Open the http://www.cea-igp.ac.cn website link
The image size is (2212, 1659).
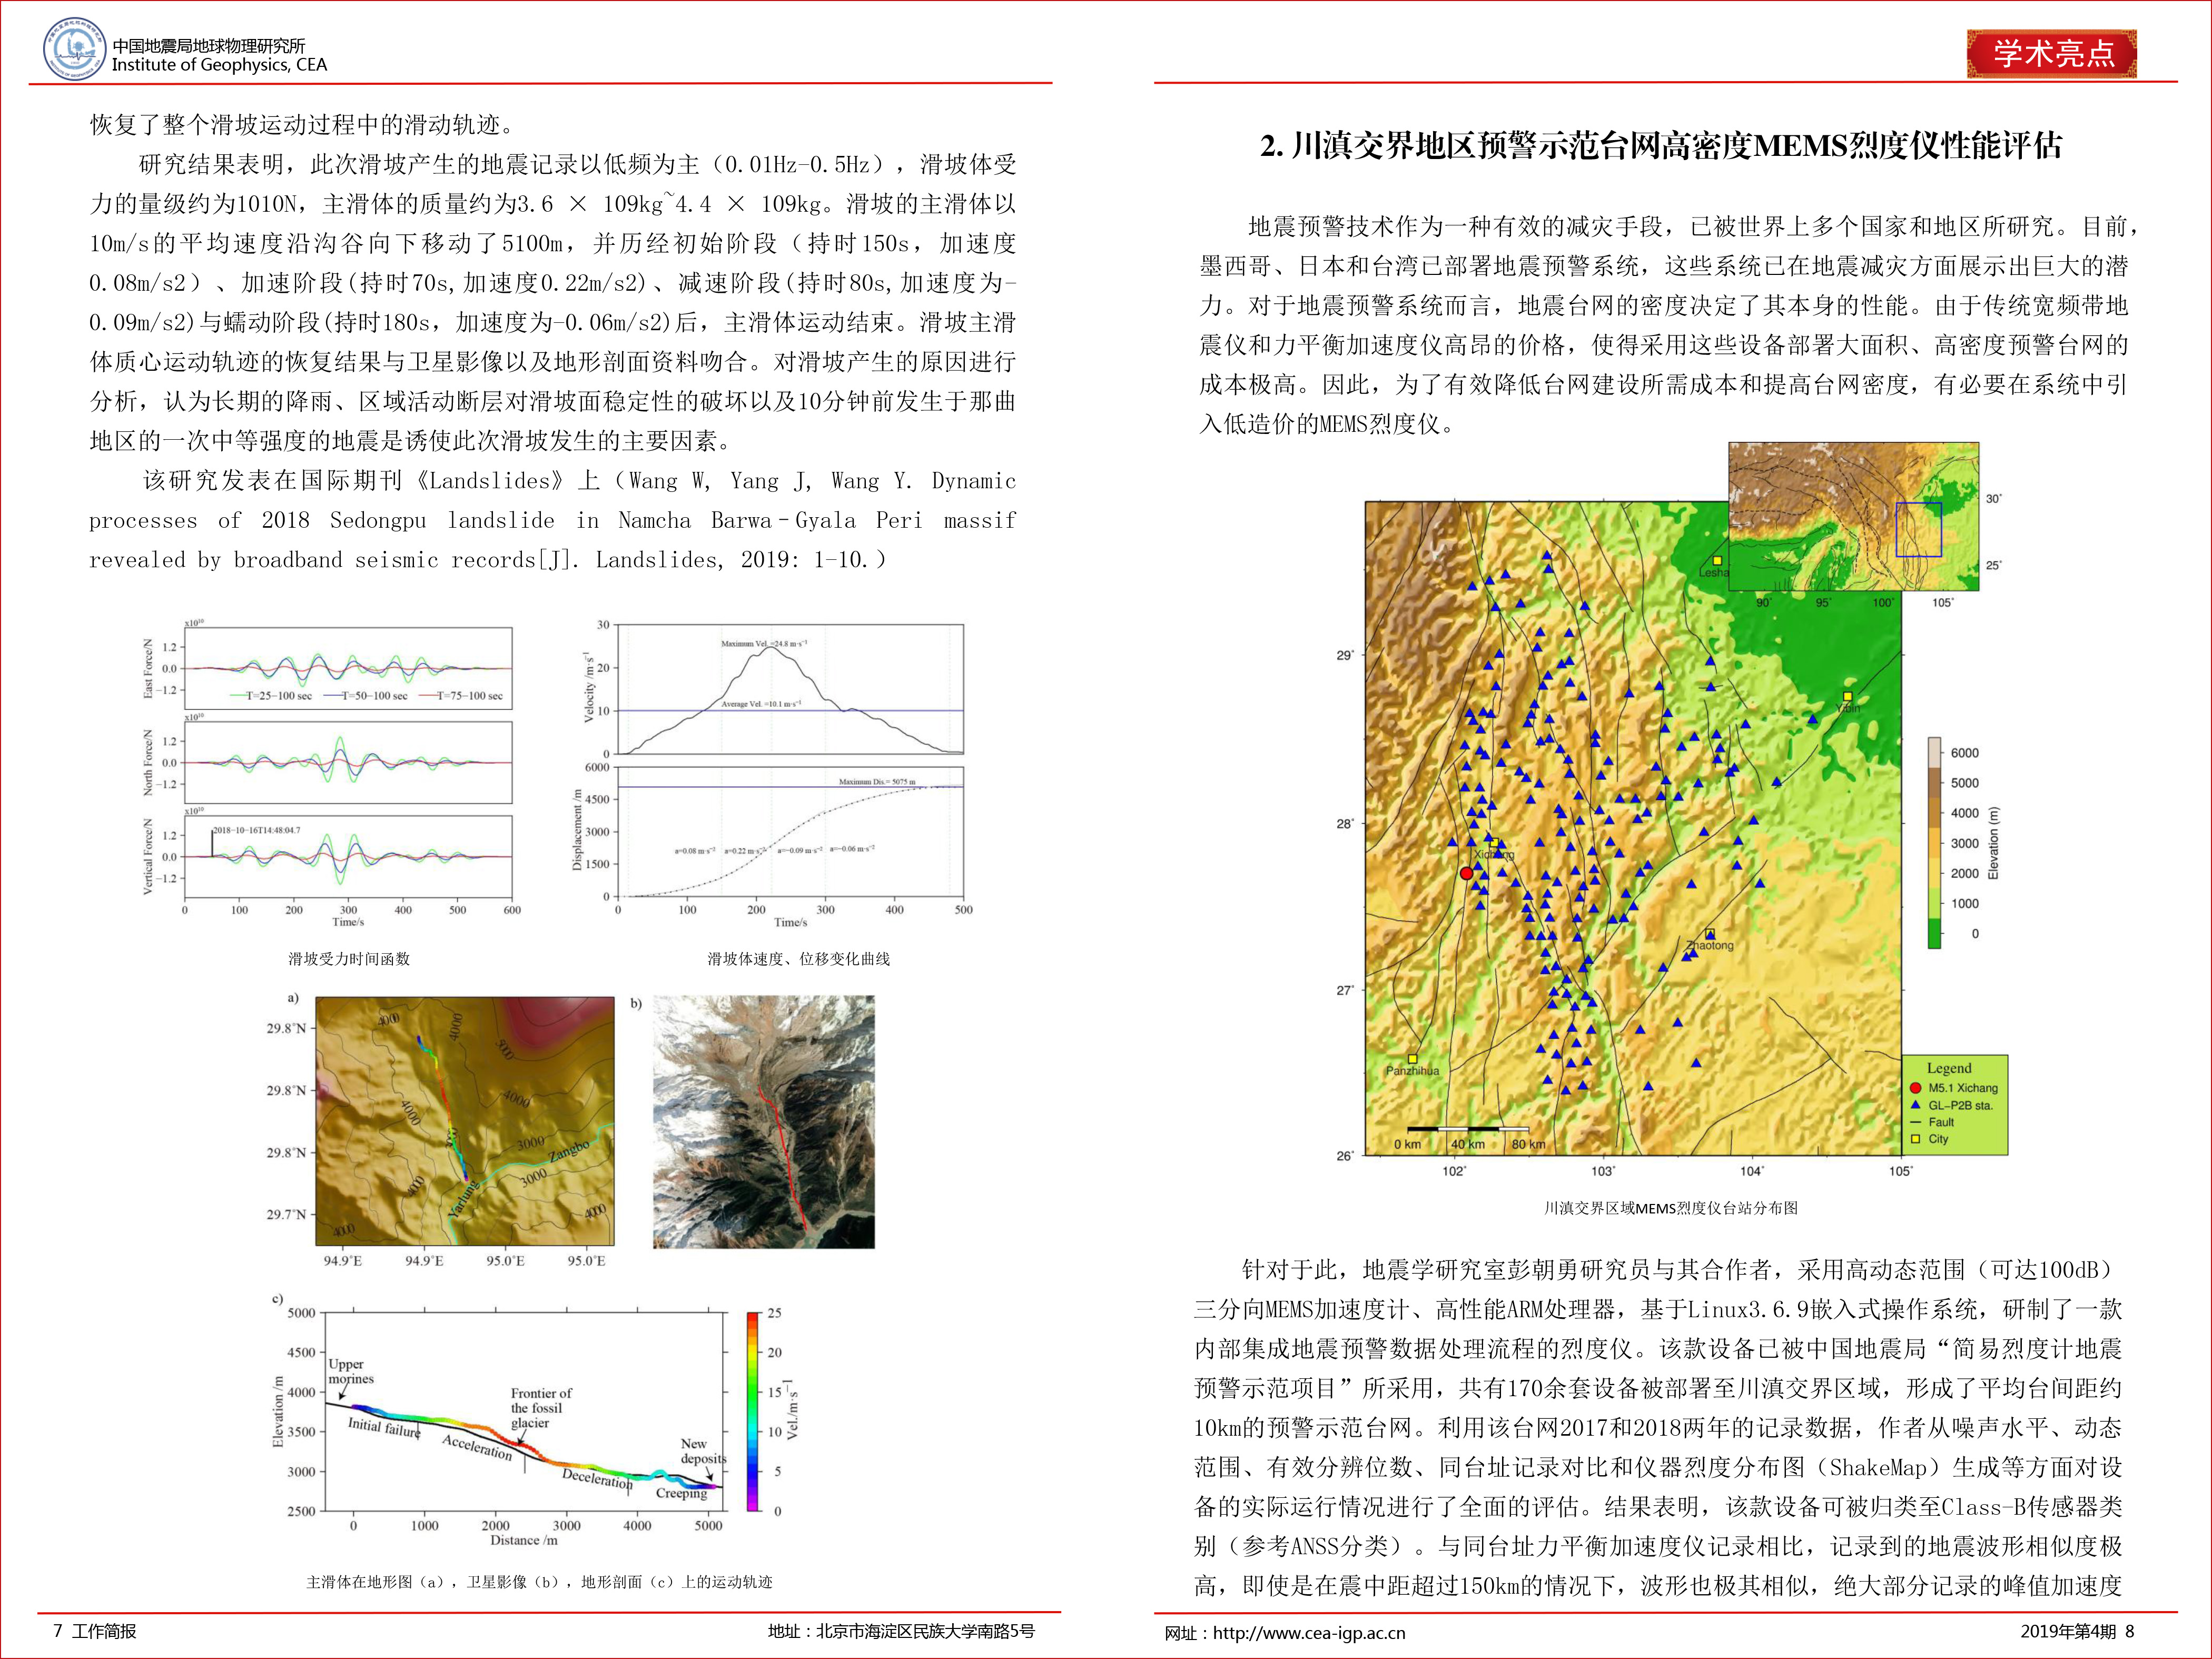point(1309,1633)
